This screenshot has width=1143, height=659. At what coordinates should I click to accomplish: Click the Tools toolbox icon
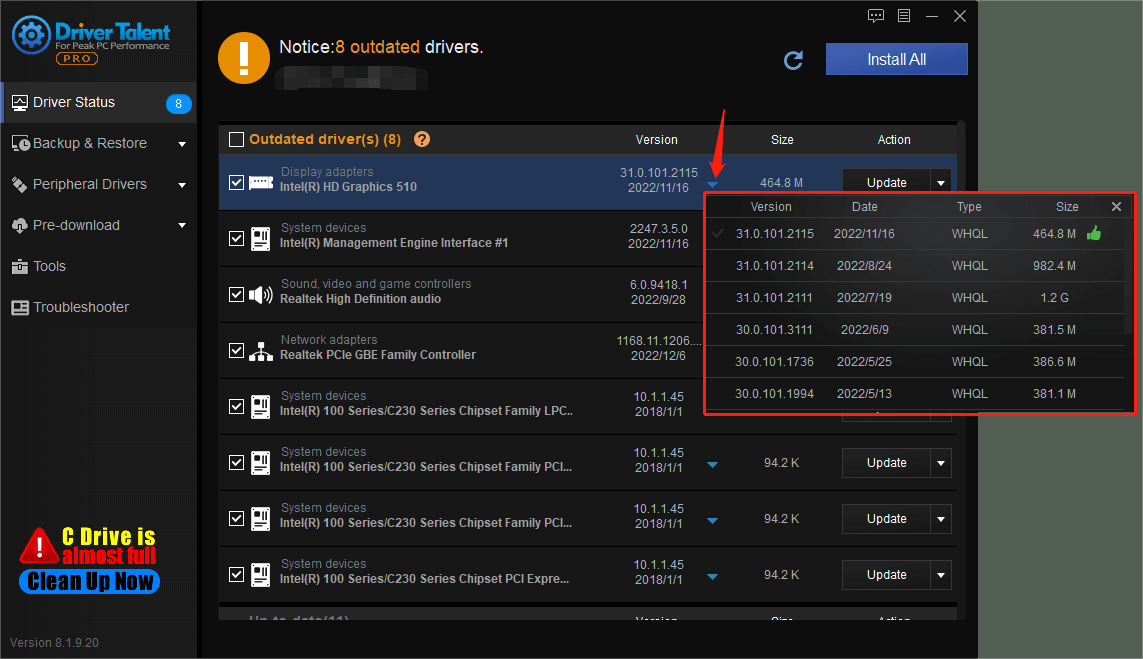pyautogui.click(x=20, y=267)
